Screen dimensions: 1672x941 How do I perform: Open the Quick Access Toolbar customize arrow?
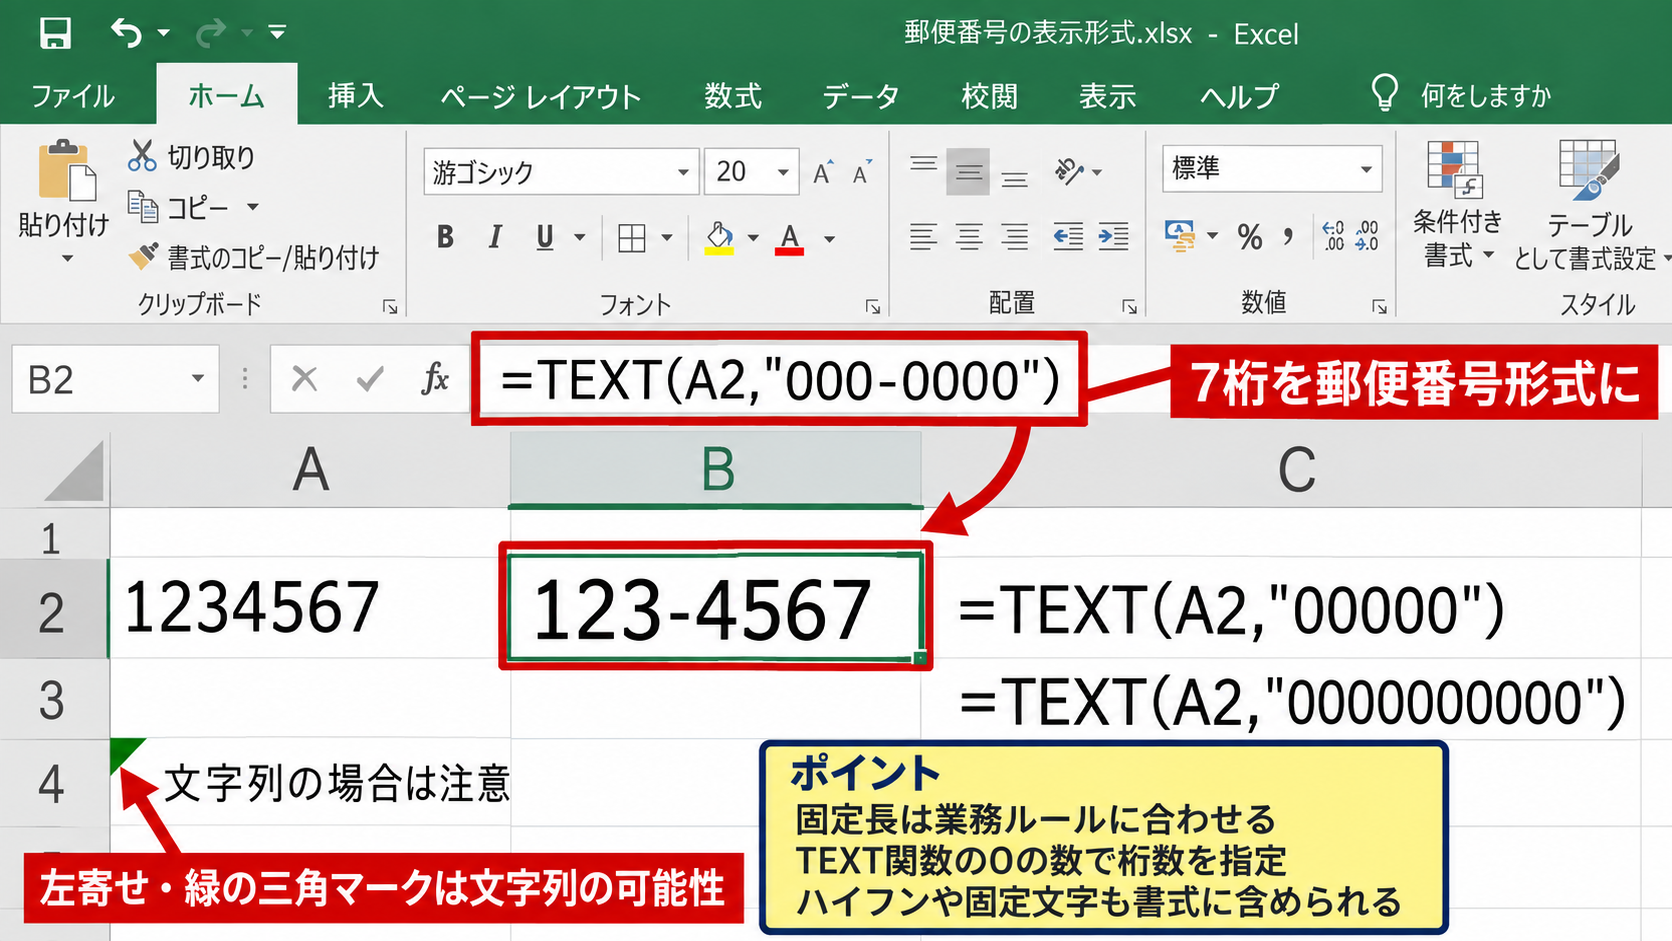277,33
